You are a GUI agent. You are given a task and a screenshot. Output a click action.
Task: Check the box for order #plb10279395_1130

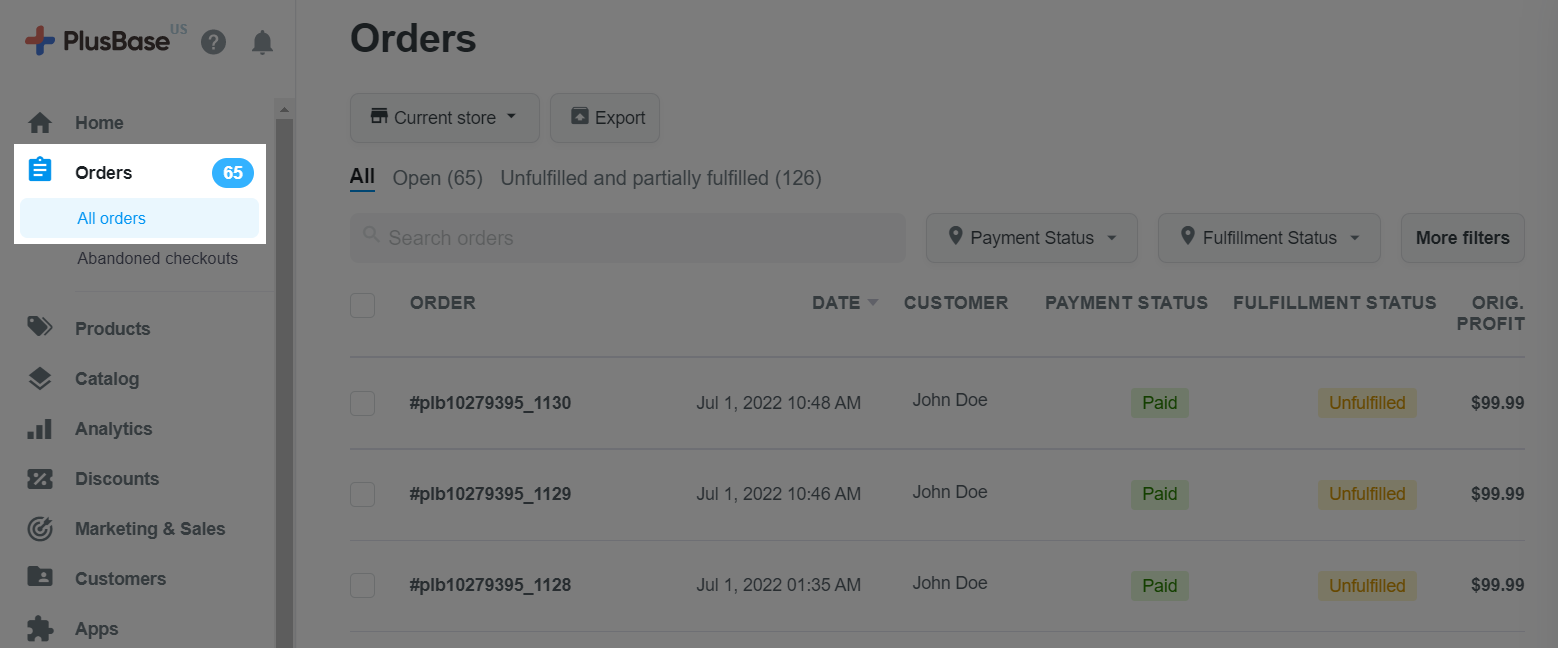(x=362, y=403)
